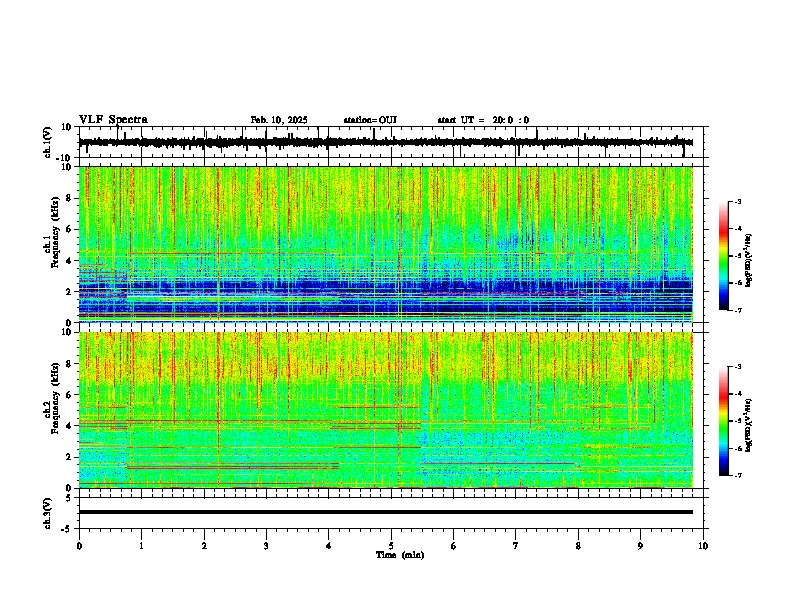Select the "ch.3(V)" axis label

pos(48,513)
